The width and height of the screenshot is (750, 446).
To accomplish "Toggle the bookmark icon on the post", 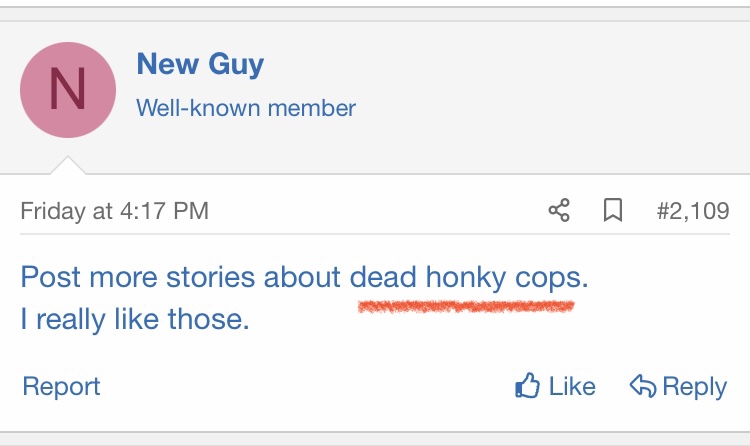I will [613, 211].
